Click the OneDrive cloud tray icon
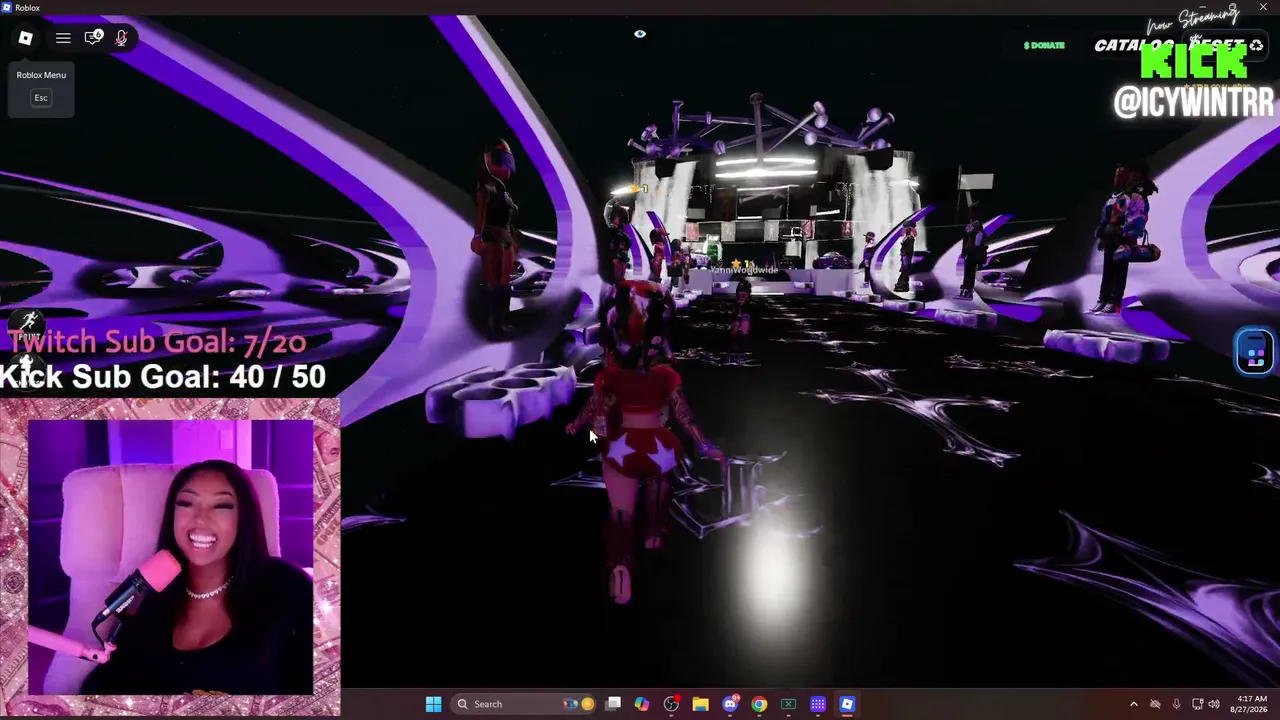Viewport: 1280px width, 720px height. 1155,704
